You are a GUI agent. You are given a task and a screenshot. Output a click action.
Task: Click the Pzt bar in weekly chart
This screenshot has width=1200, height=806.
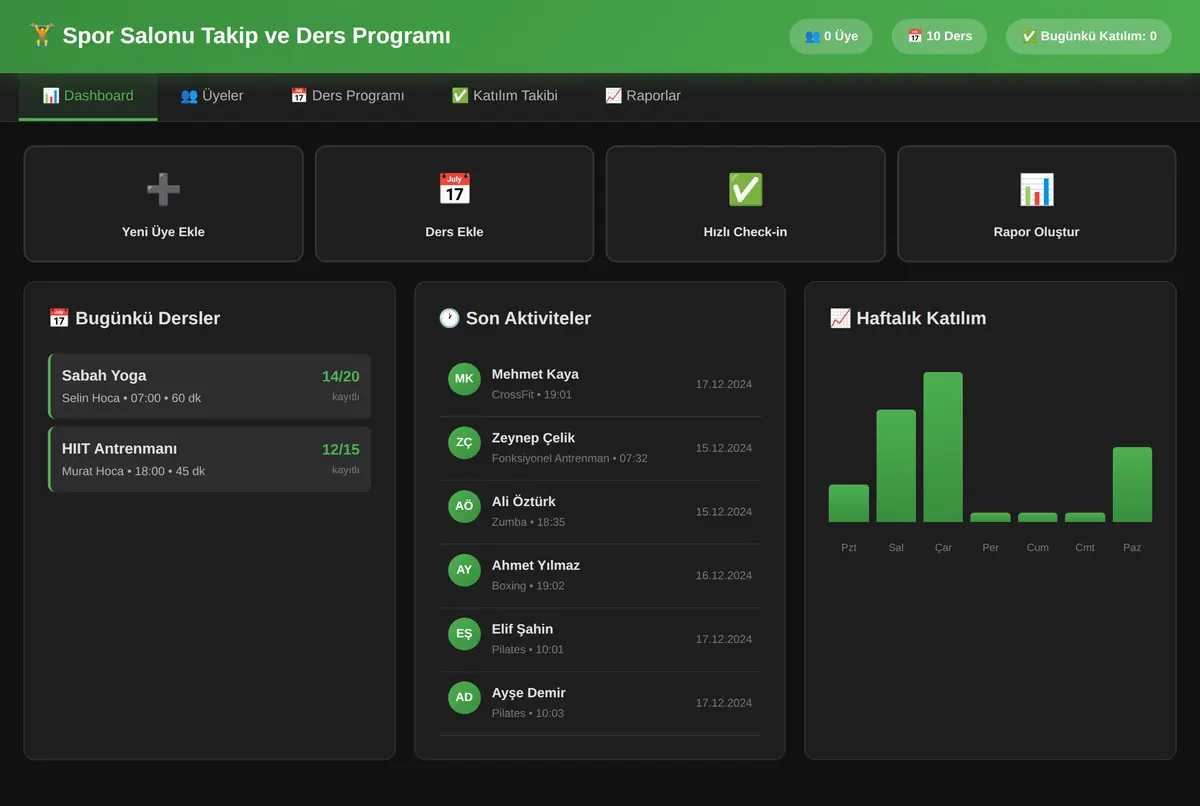click(x=849, y=503)
